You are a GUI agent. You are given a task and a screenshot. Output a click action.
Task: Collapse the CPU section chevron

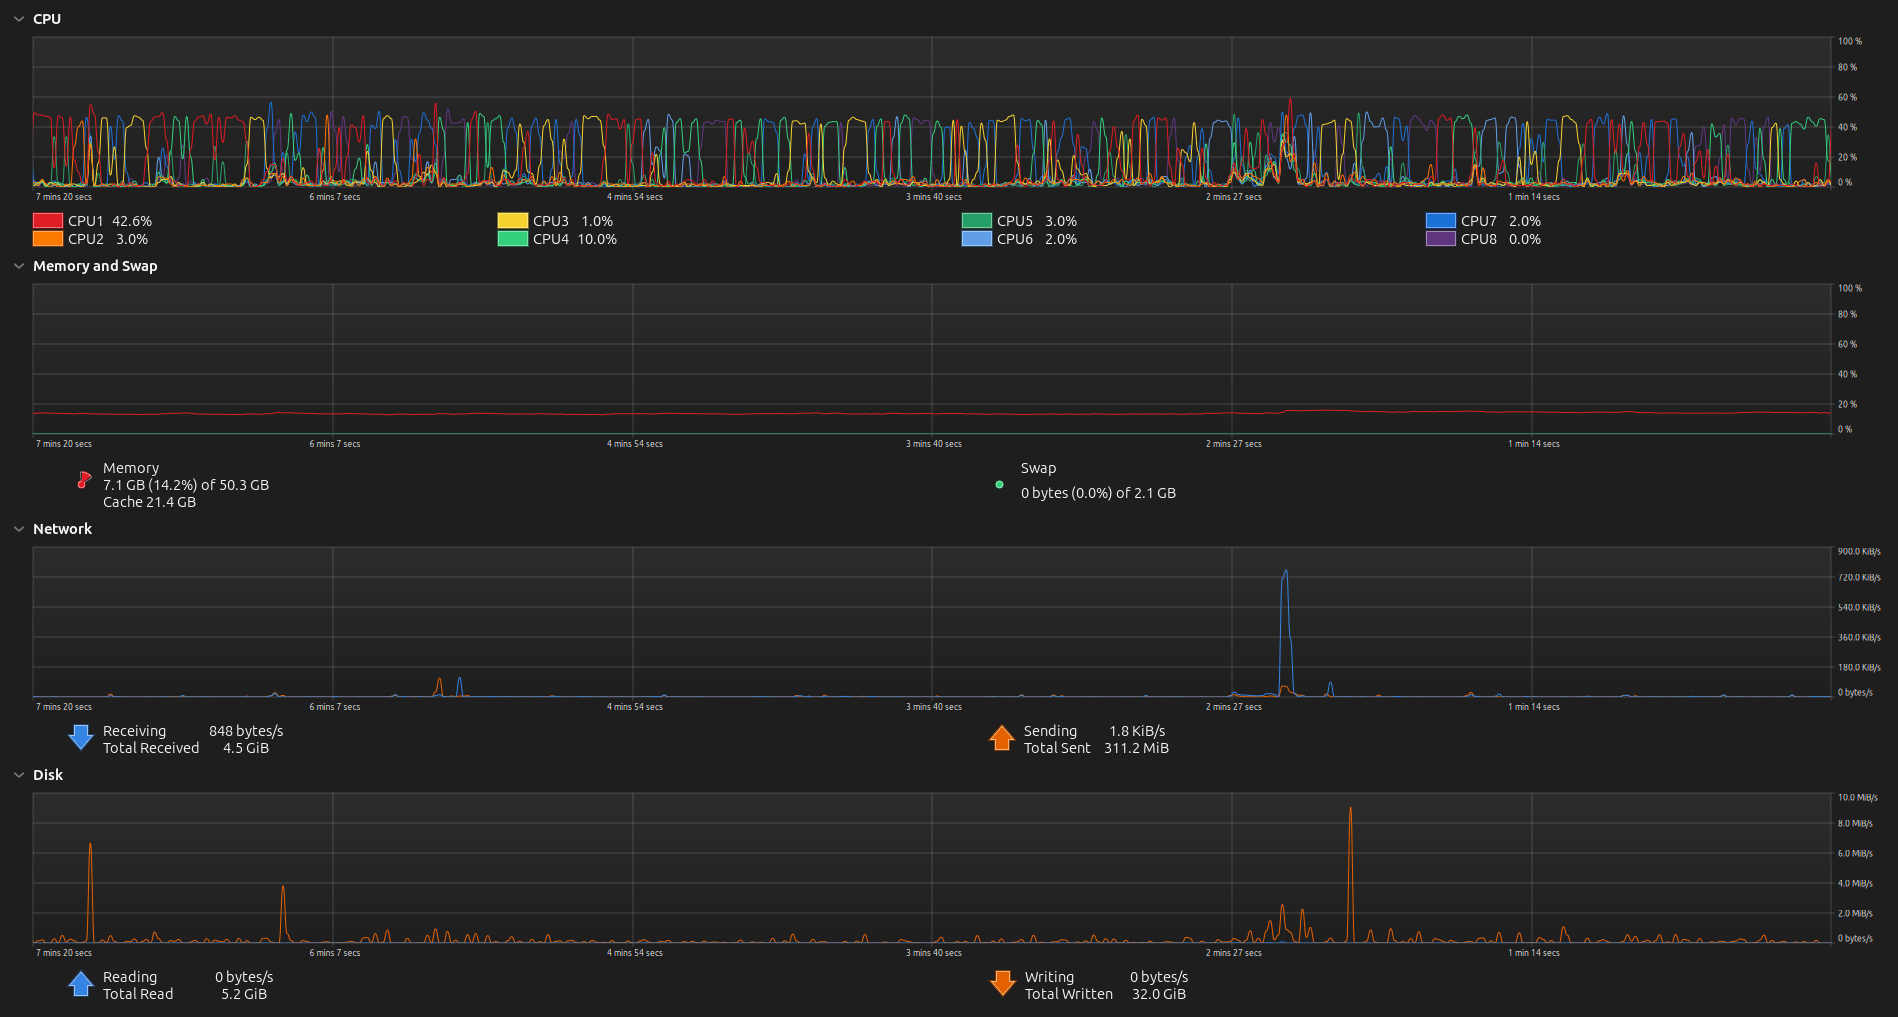pyautogui.click(x=18, y=19)
